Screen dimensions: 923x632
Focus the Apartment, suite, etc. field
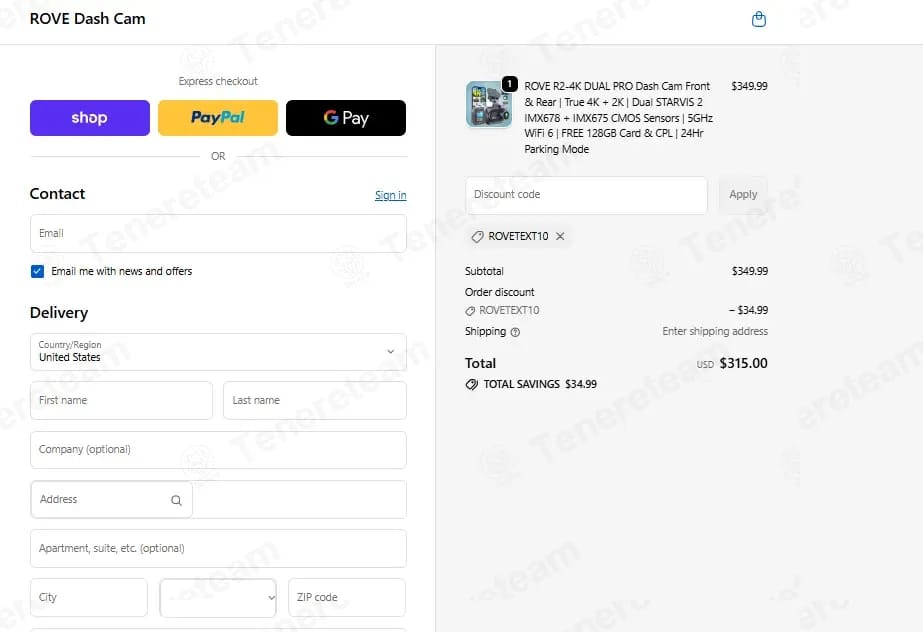(218, 548)
